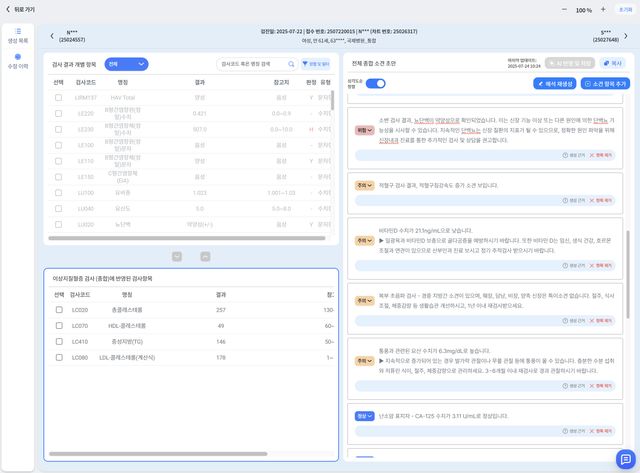Image resolution: width=640 pixels, height=473 pixels.
Task: Click the lower table horizontal scrollbar
Action: [x=158, y=453]
